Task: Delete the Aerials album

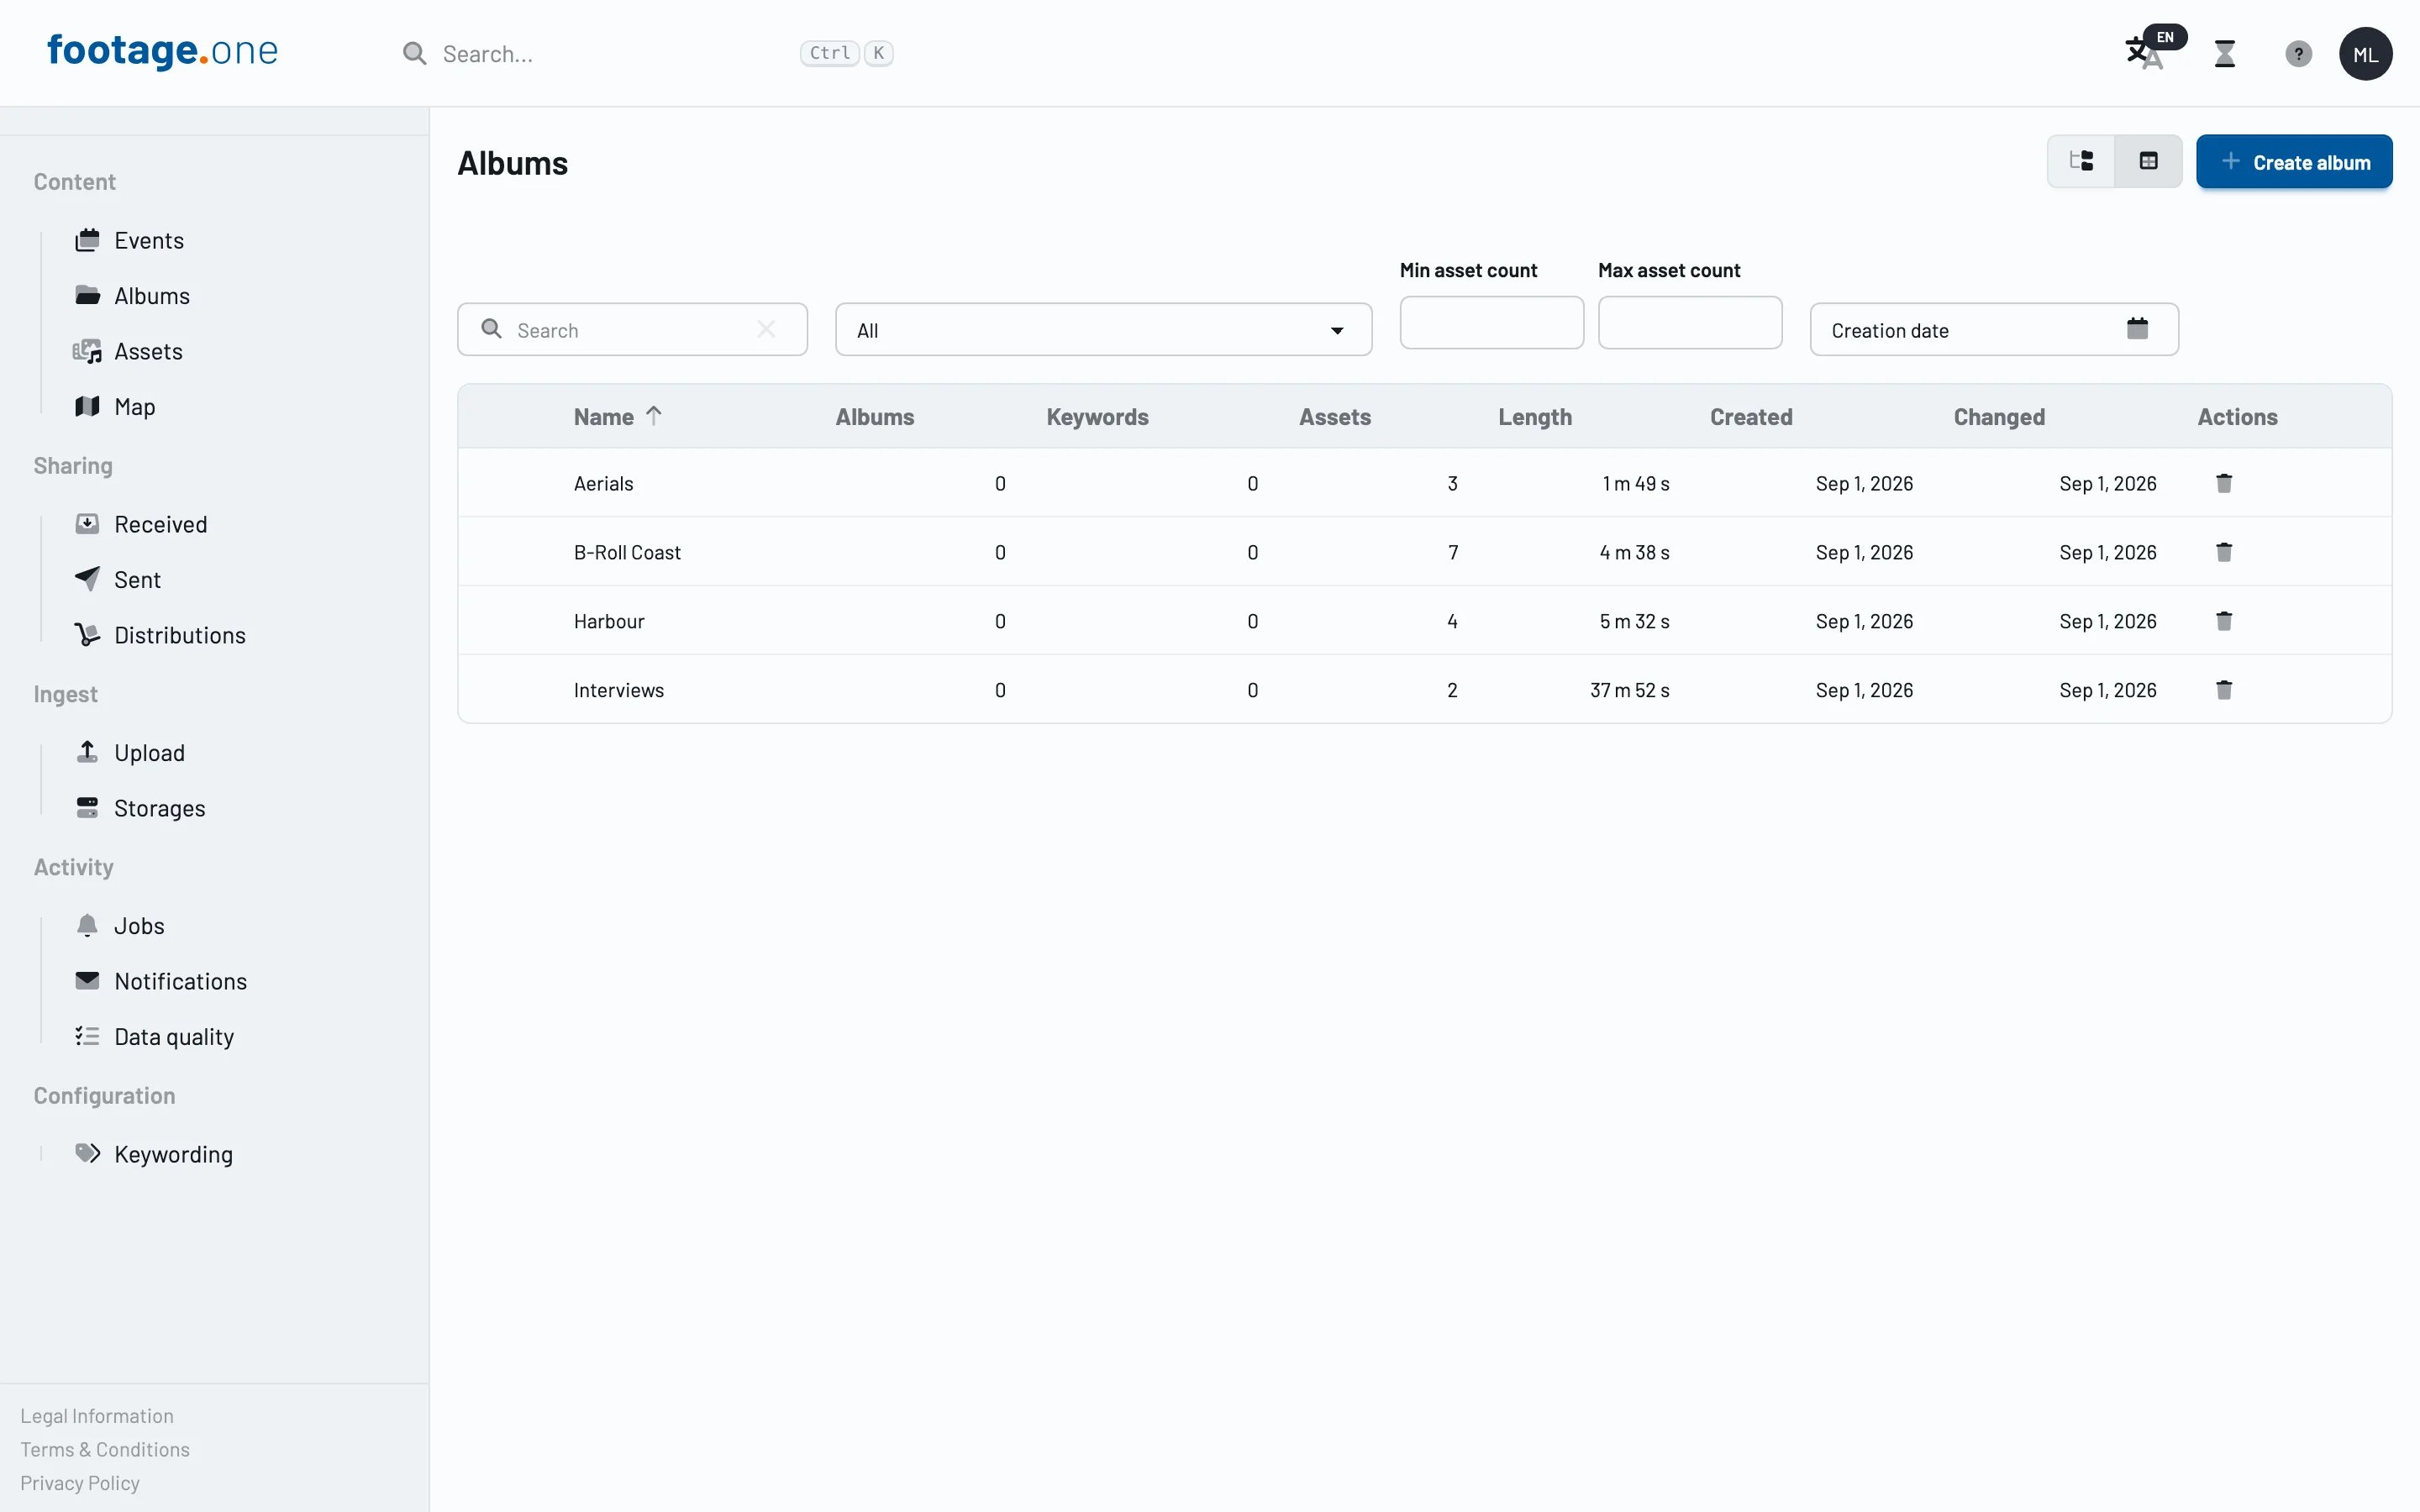Action: click(x=2224, y=483)
